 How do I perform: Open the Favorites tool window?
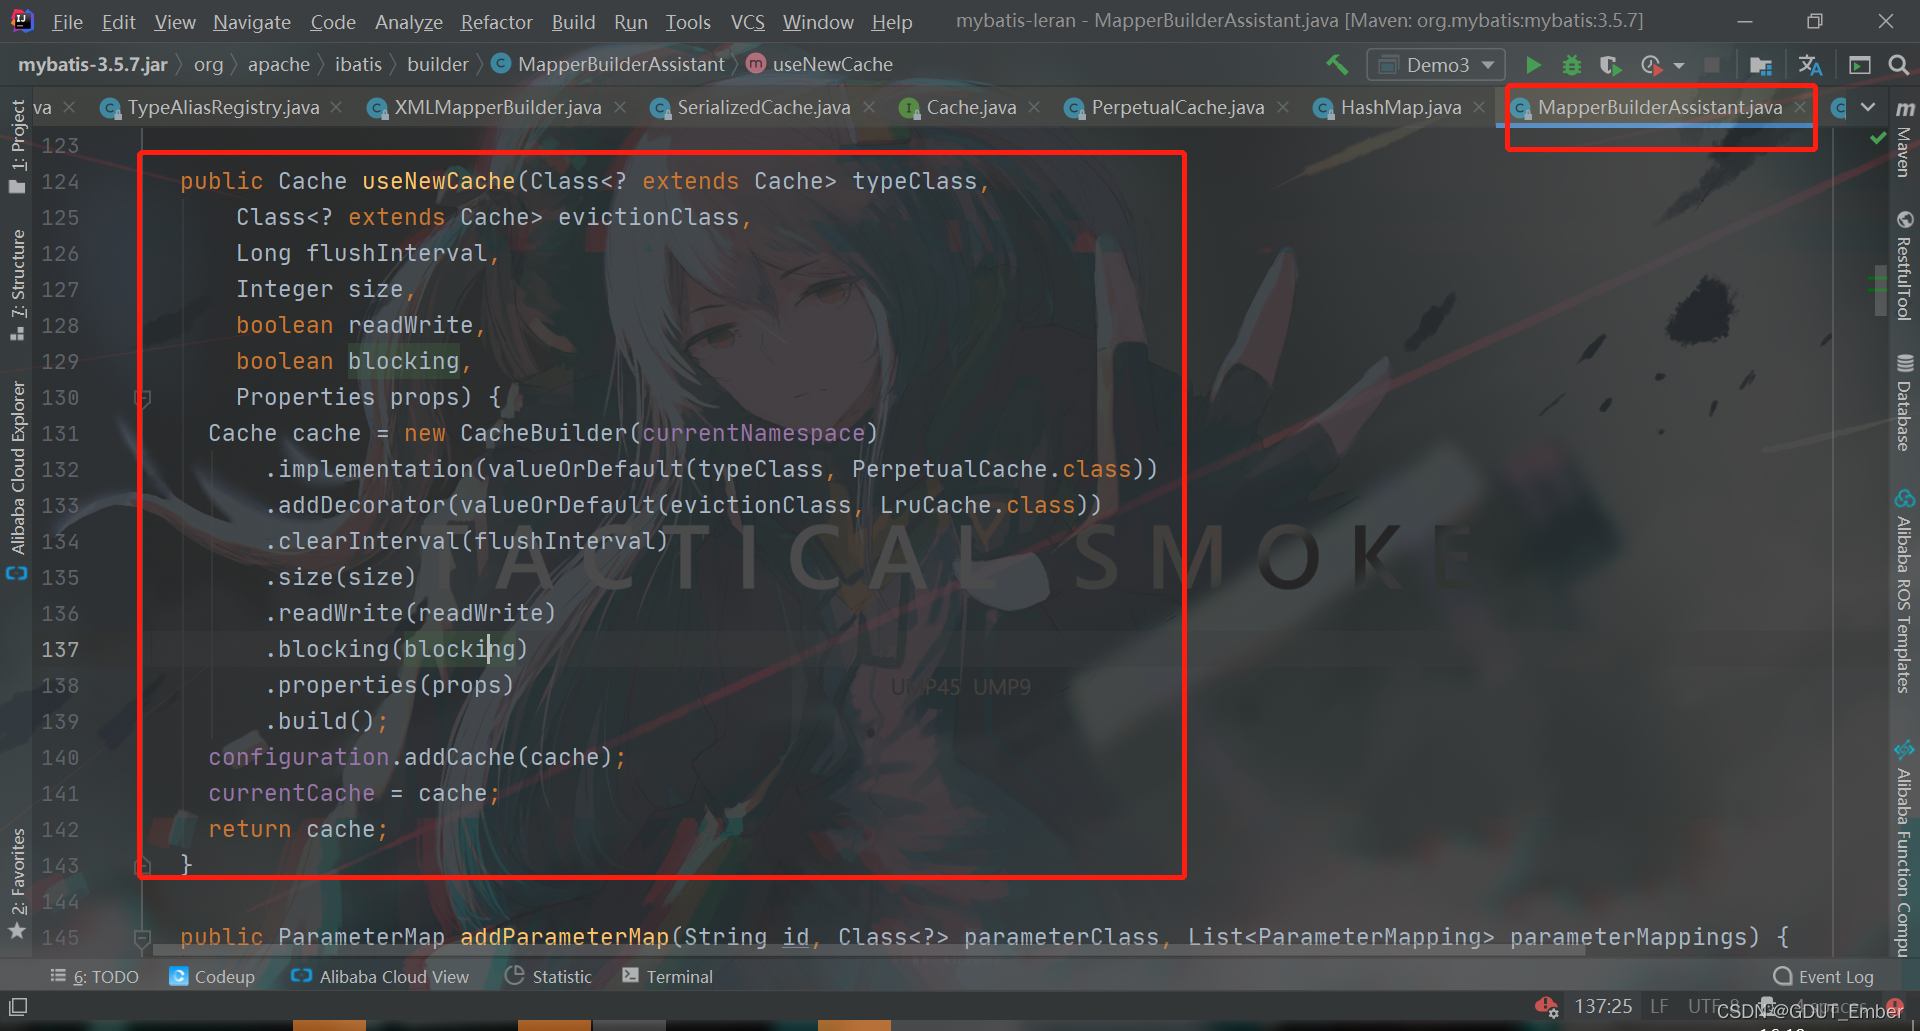point(17,883)
